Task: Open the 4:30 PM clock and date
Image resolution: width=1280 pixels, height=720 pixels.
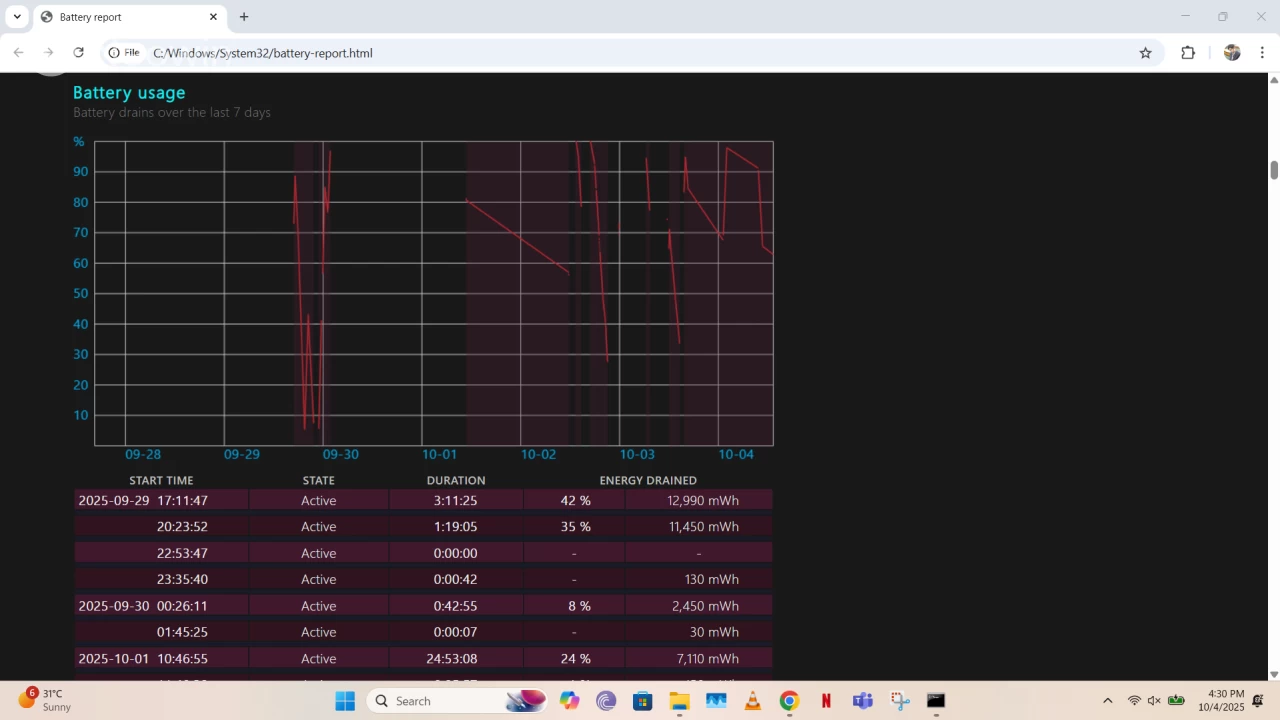Action: [1226, 700]
